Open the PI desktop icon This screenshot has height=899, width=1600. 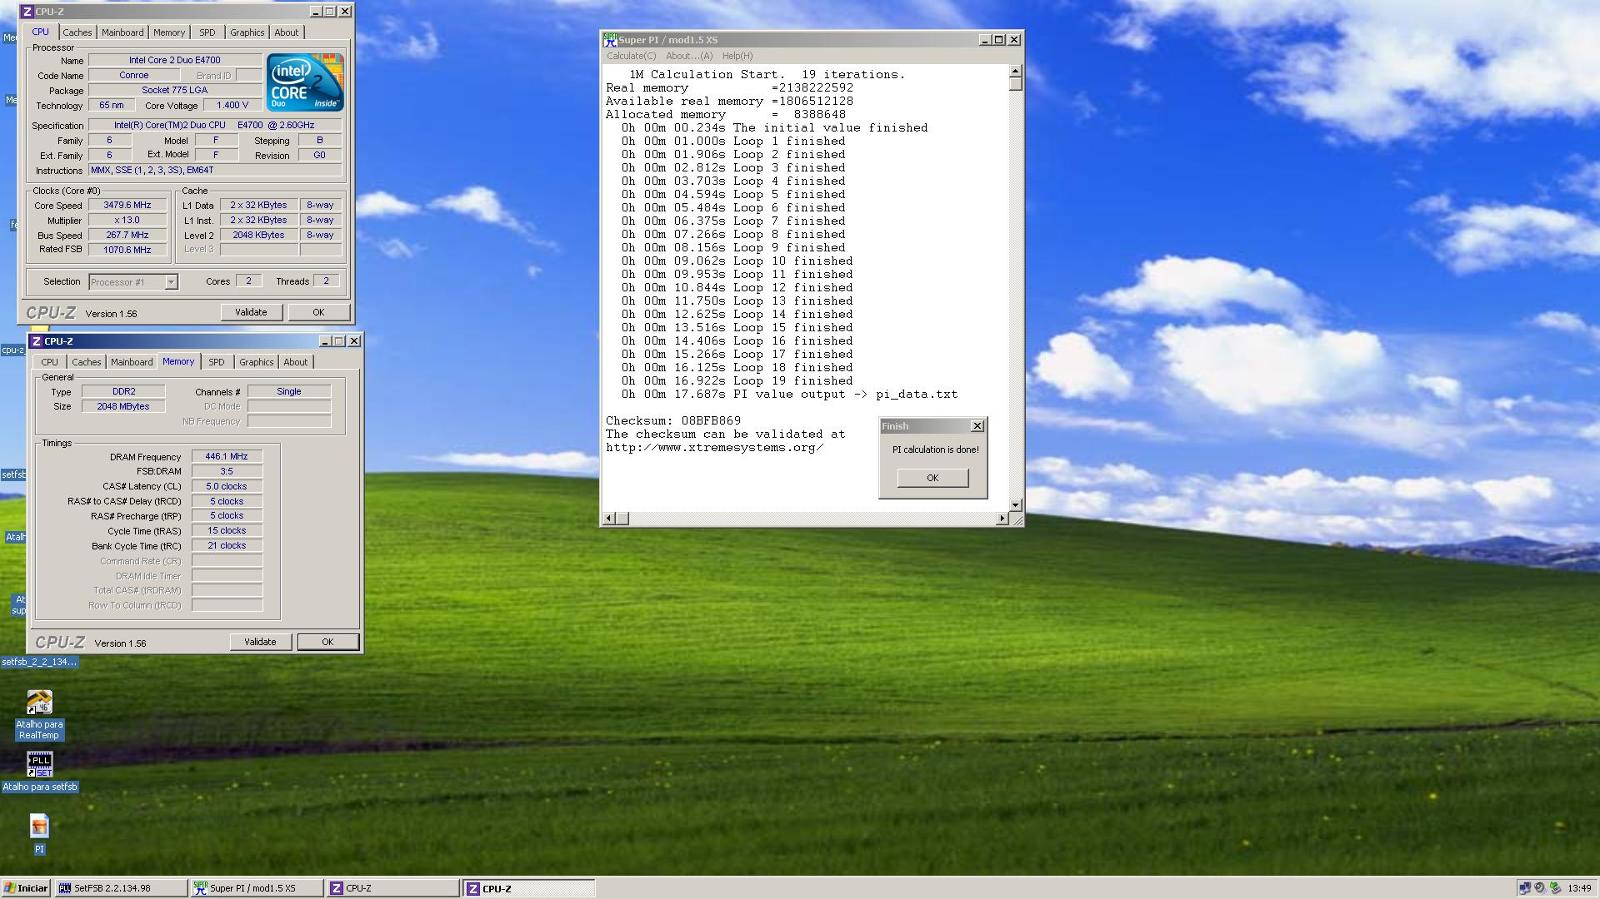pyautogui.click(x=39, y=826)
